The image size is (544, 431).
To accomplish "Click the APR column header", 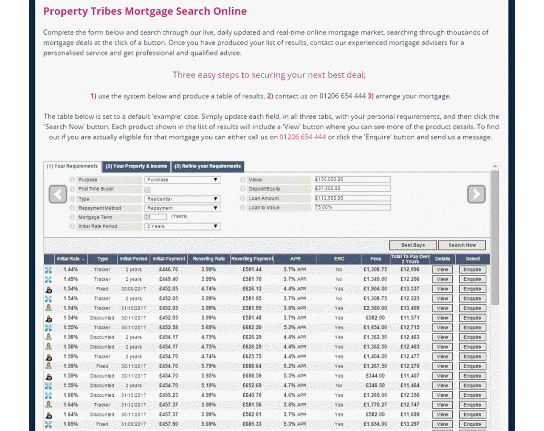I will tap(295, 259).
